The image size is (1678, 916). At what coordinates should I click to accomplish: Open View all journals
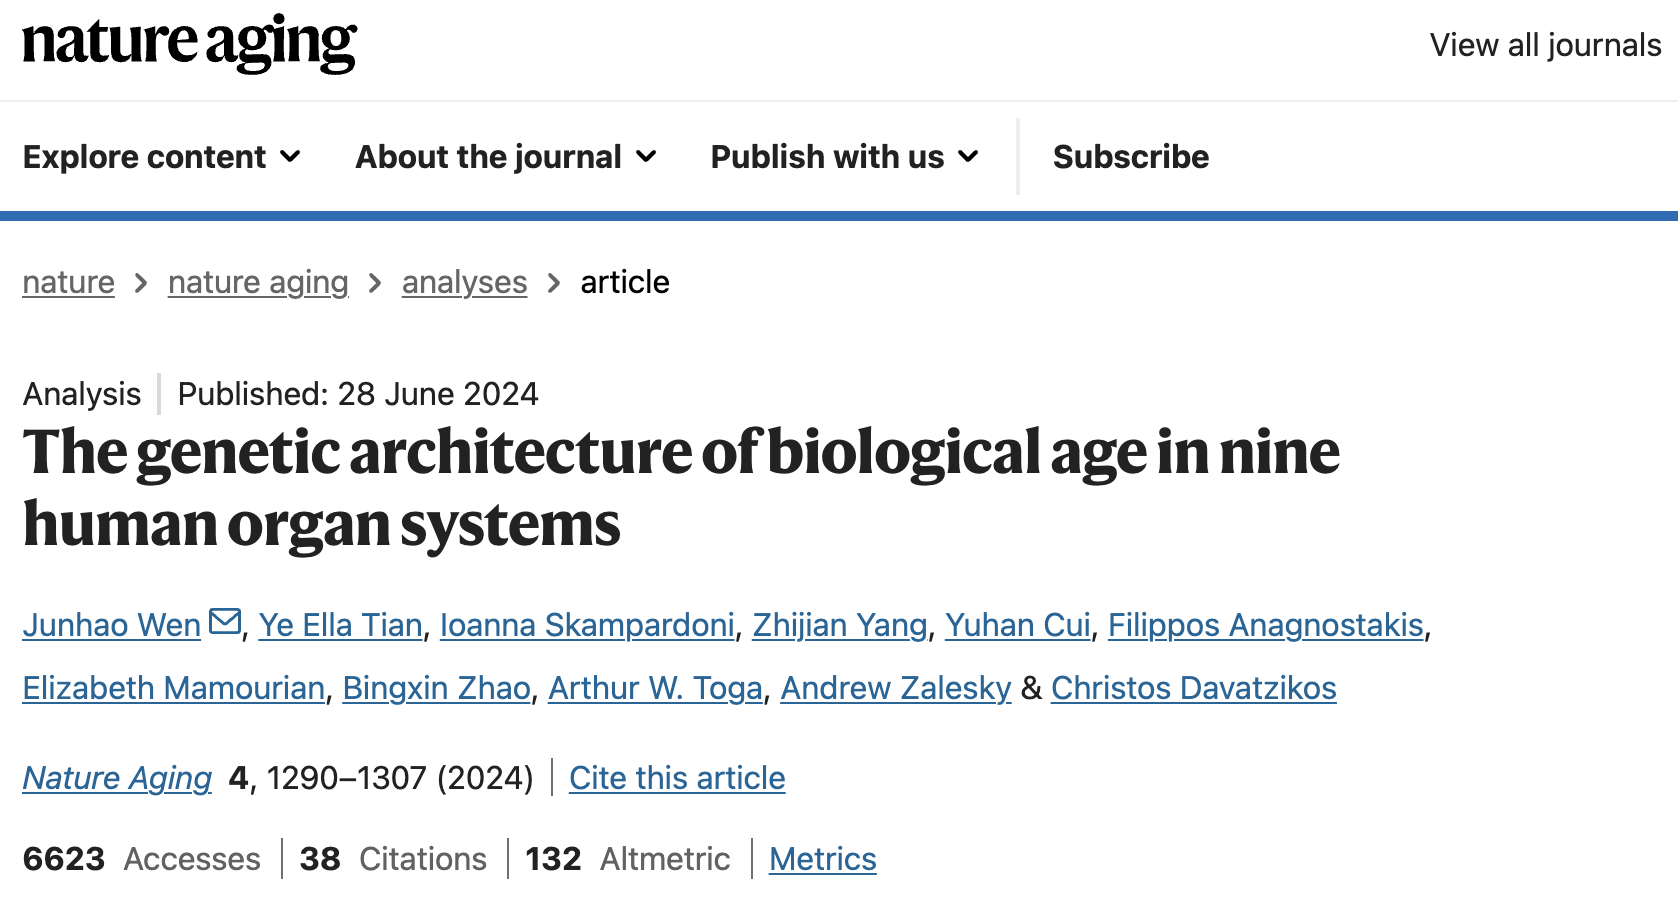pos(1545,45)
